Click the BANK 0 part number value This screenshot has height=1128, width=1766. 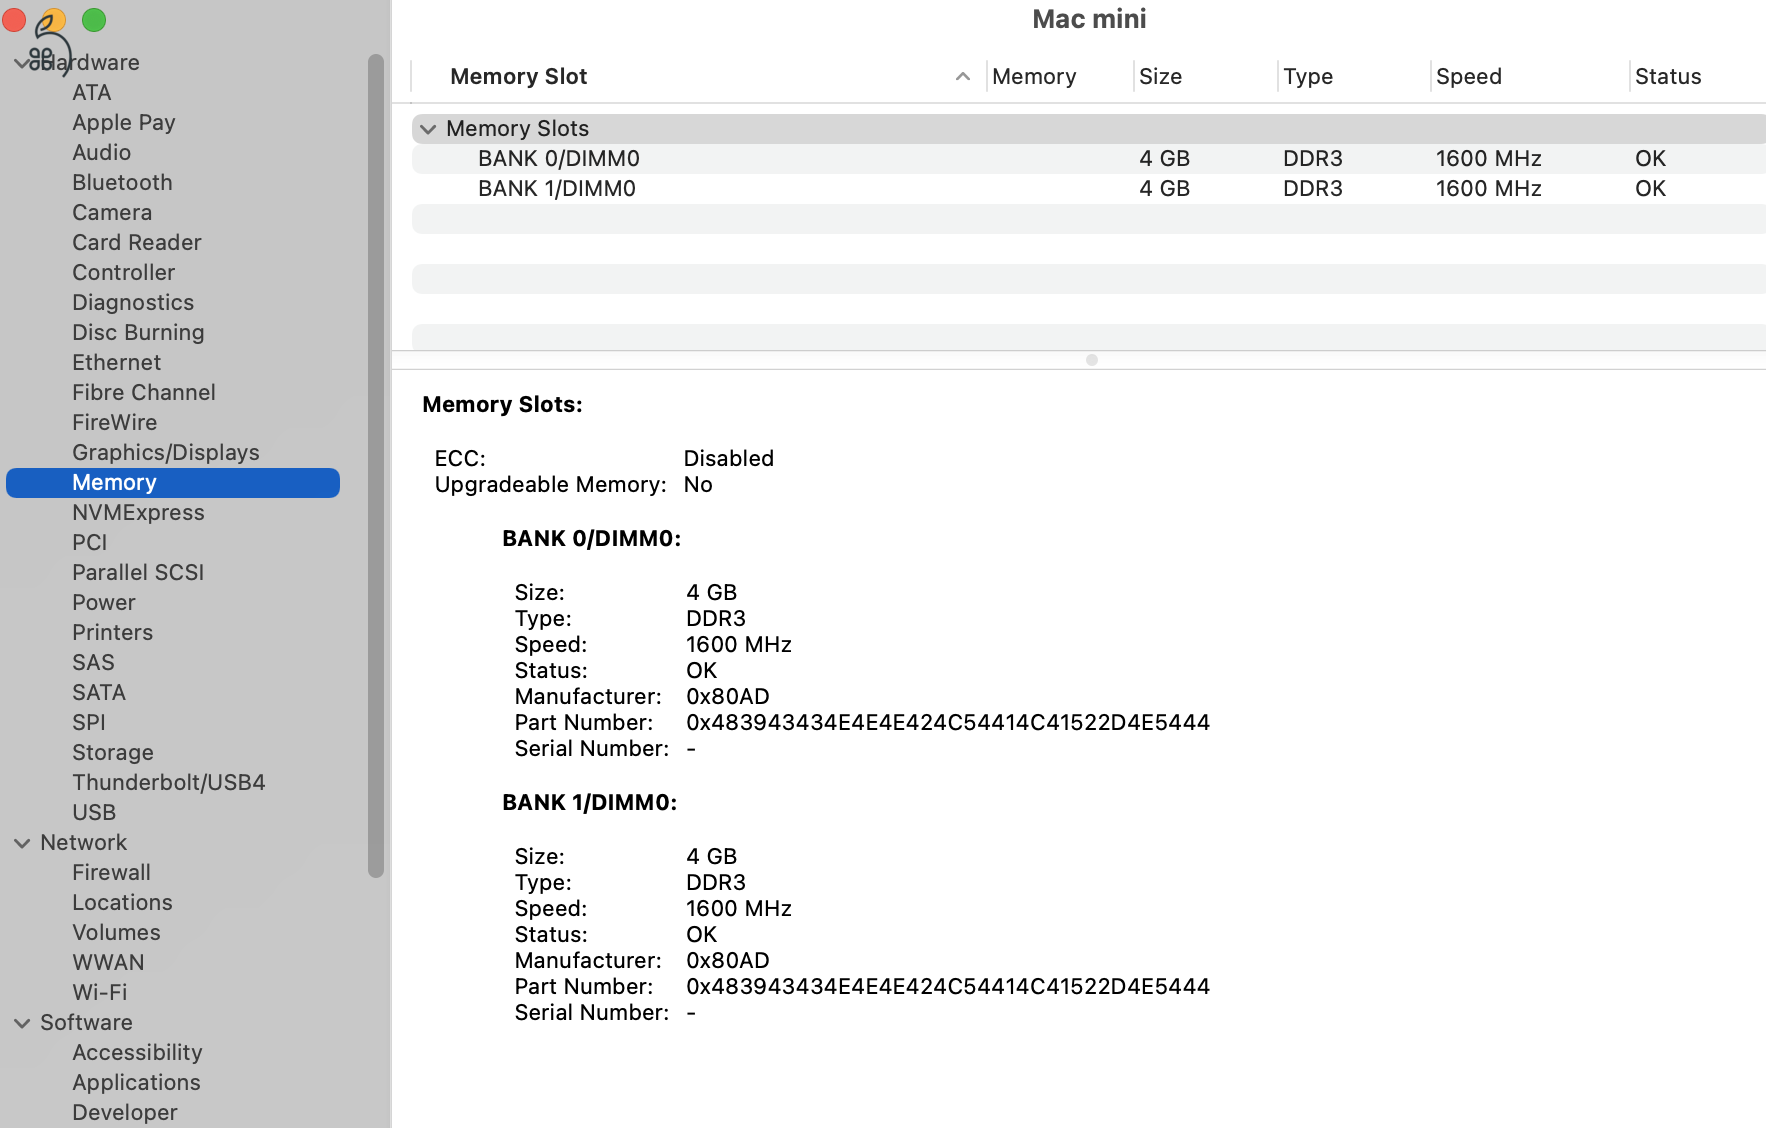[x=948, y=723]
